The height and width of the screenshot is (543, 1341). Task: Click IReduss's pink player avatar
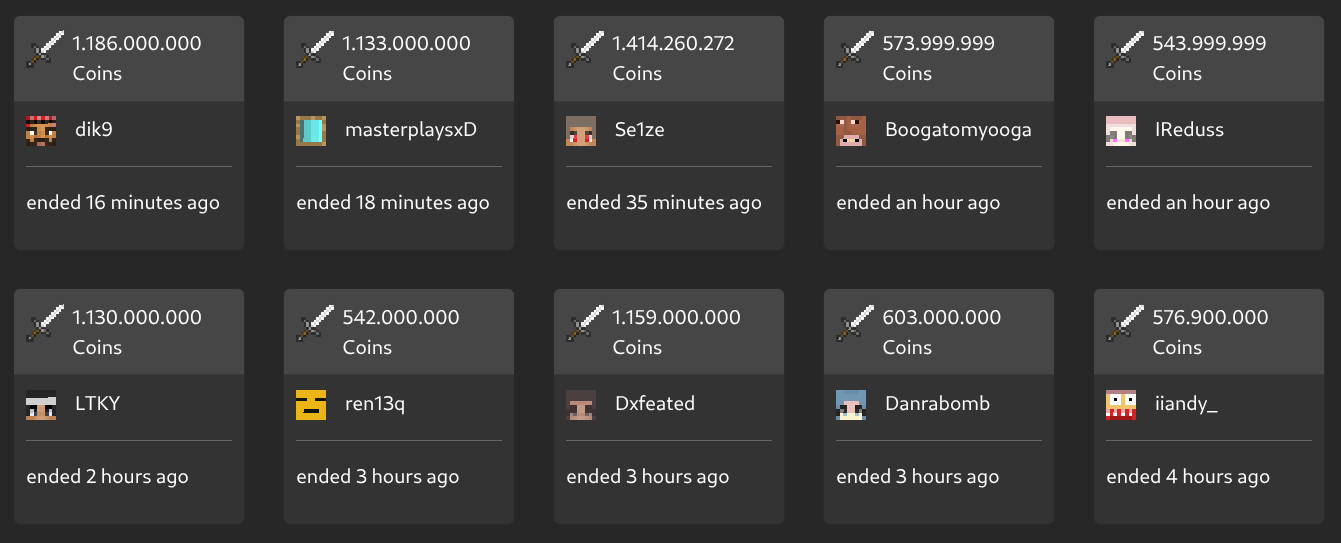tap(1121, 130)
